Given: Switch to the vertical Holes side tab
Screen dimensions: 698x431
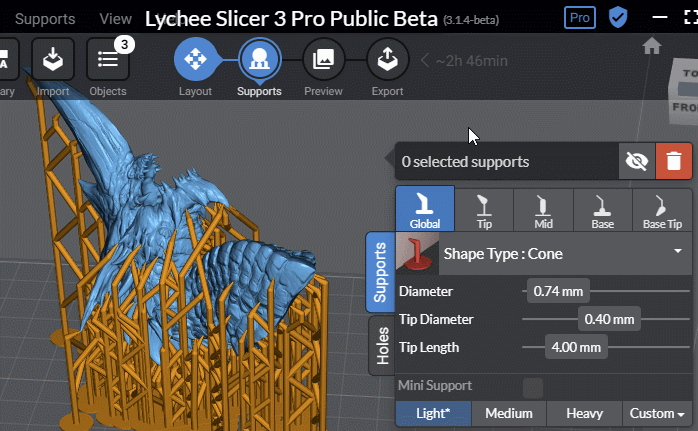Looking at the screenshot, I should click(382, 346).
